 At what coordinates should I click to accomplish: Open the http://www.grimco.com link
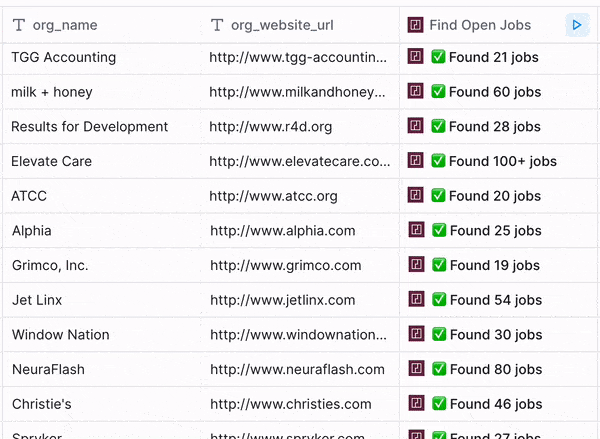click(285, 265)
